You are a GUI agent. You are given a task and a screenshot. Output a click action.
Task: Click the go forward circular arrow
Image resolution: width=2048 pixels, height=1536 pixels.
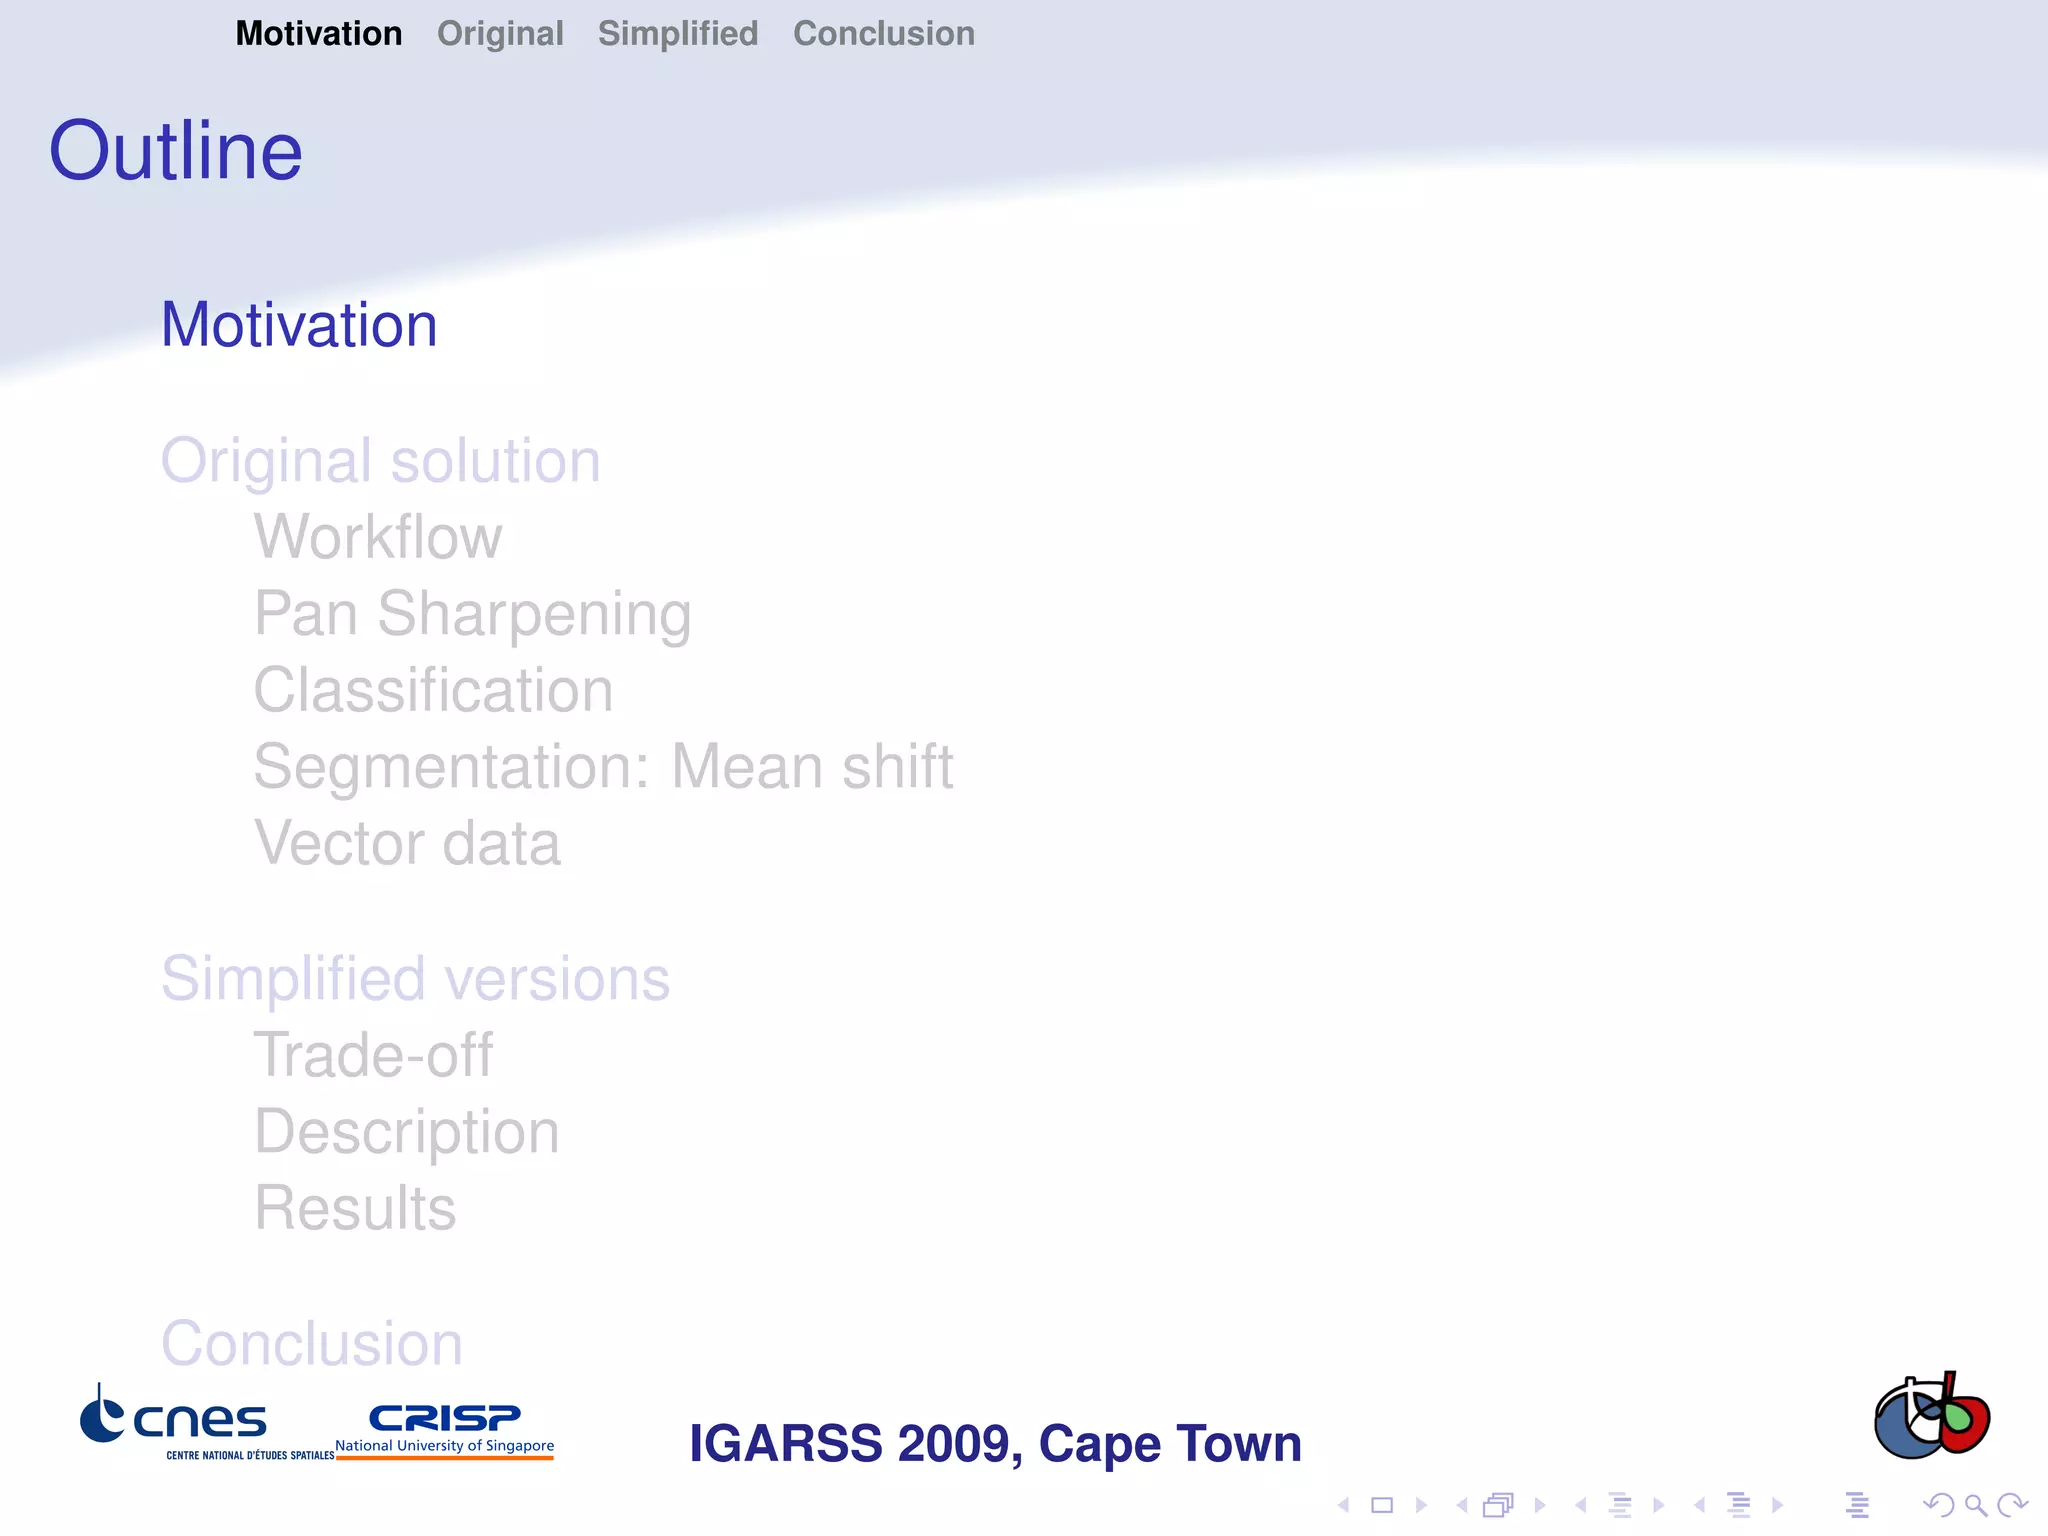pos(2012,1505)
